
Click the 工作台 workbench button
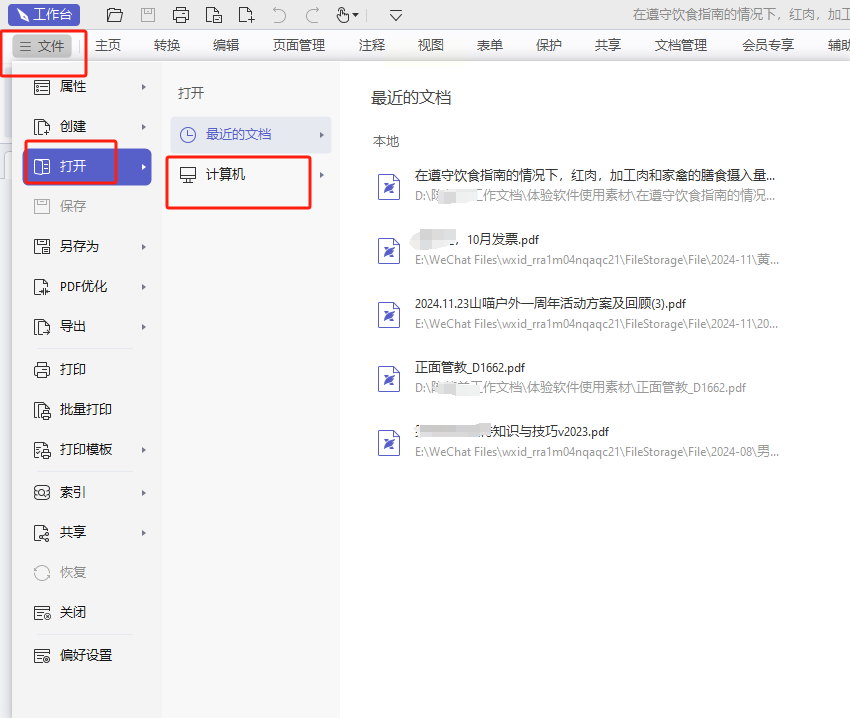pyautogui.click(x=44, y=15)
